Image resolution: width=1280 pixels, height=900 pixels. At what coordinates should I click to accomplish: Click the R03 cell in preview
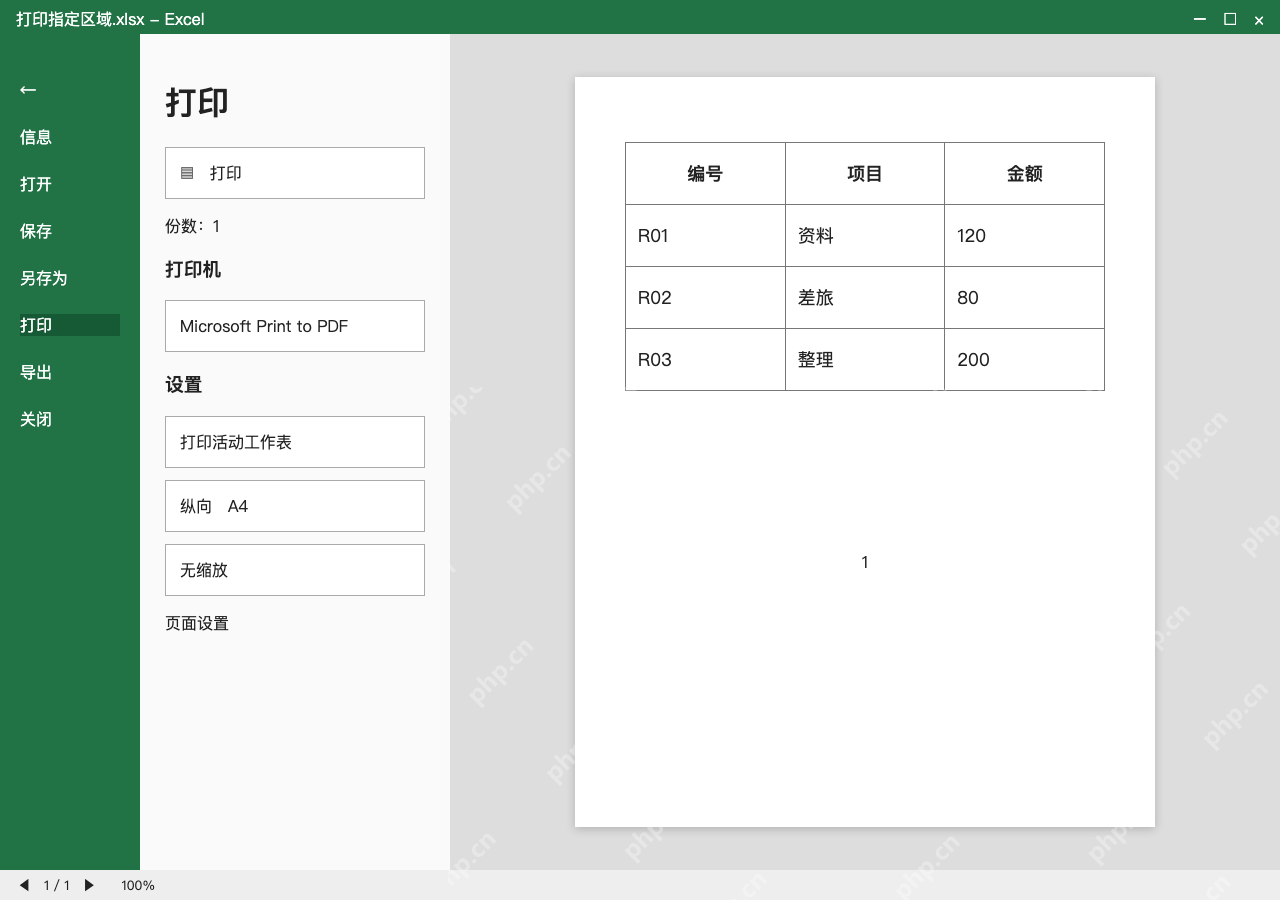705,360
